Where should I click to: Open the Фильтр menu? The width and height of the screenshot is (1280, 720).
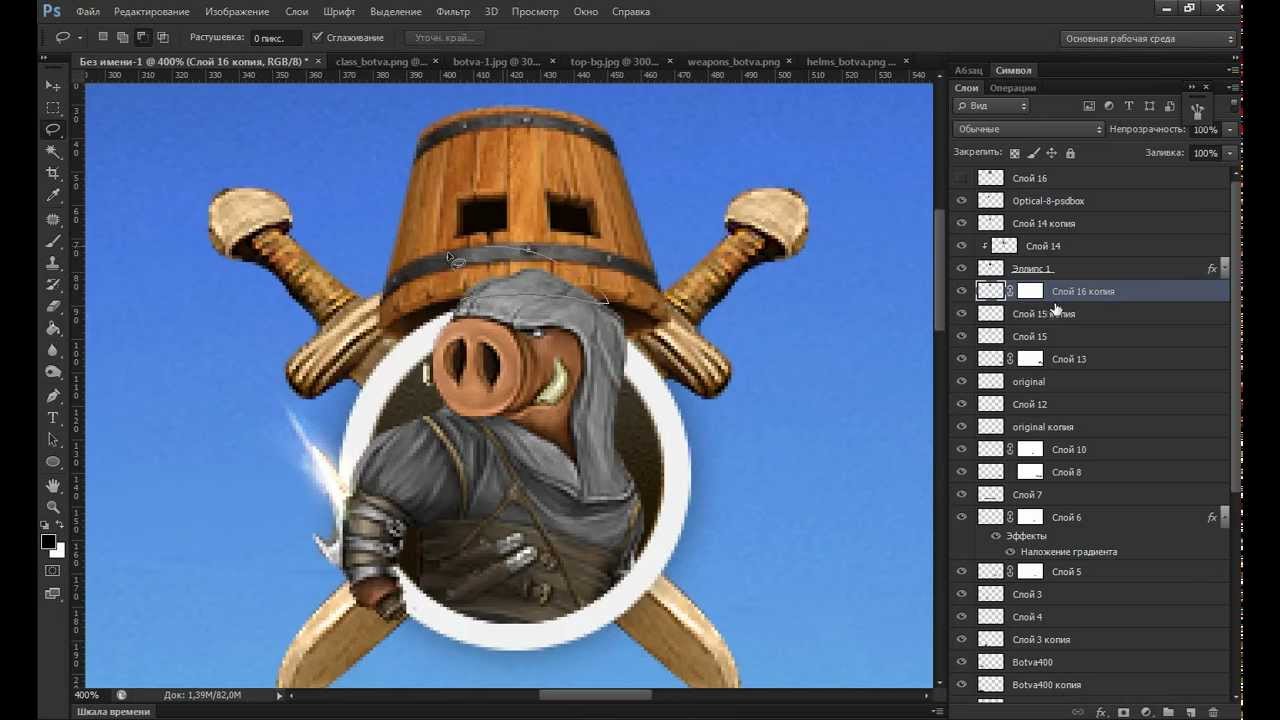(x=453, y=11)
